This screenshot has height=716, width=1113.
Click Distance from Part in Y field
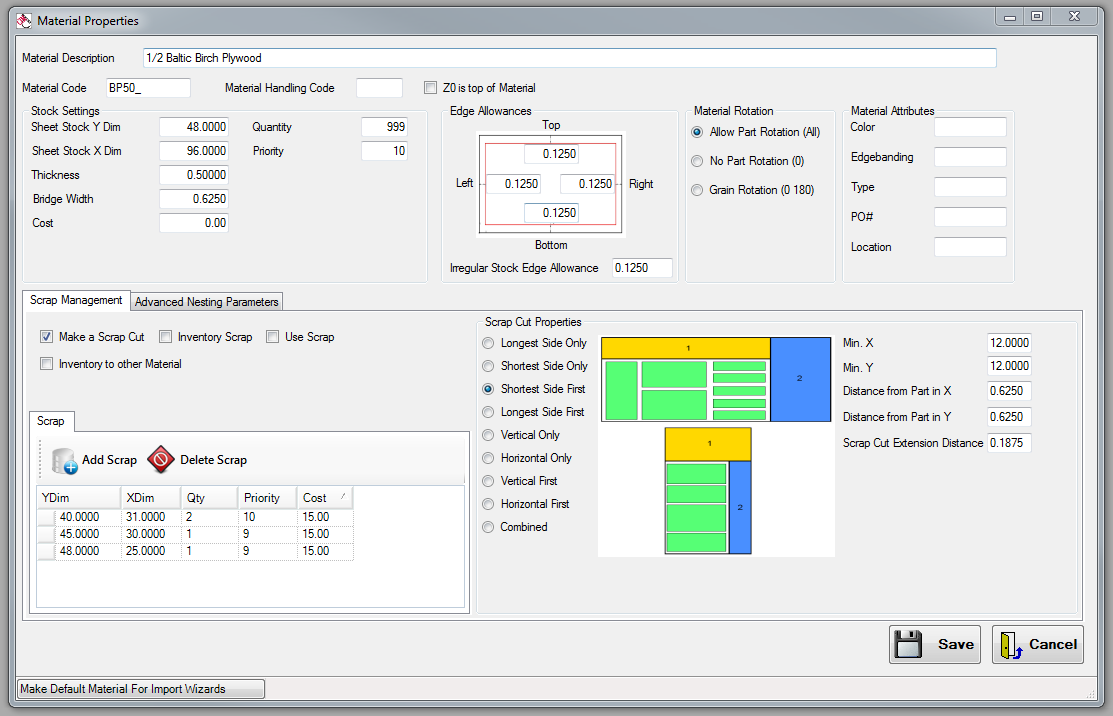(x=1009, y=417)
